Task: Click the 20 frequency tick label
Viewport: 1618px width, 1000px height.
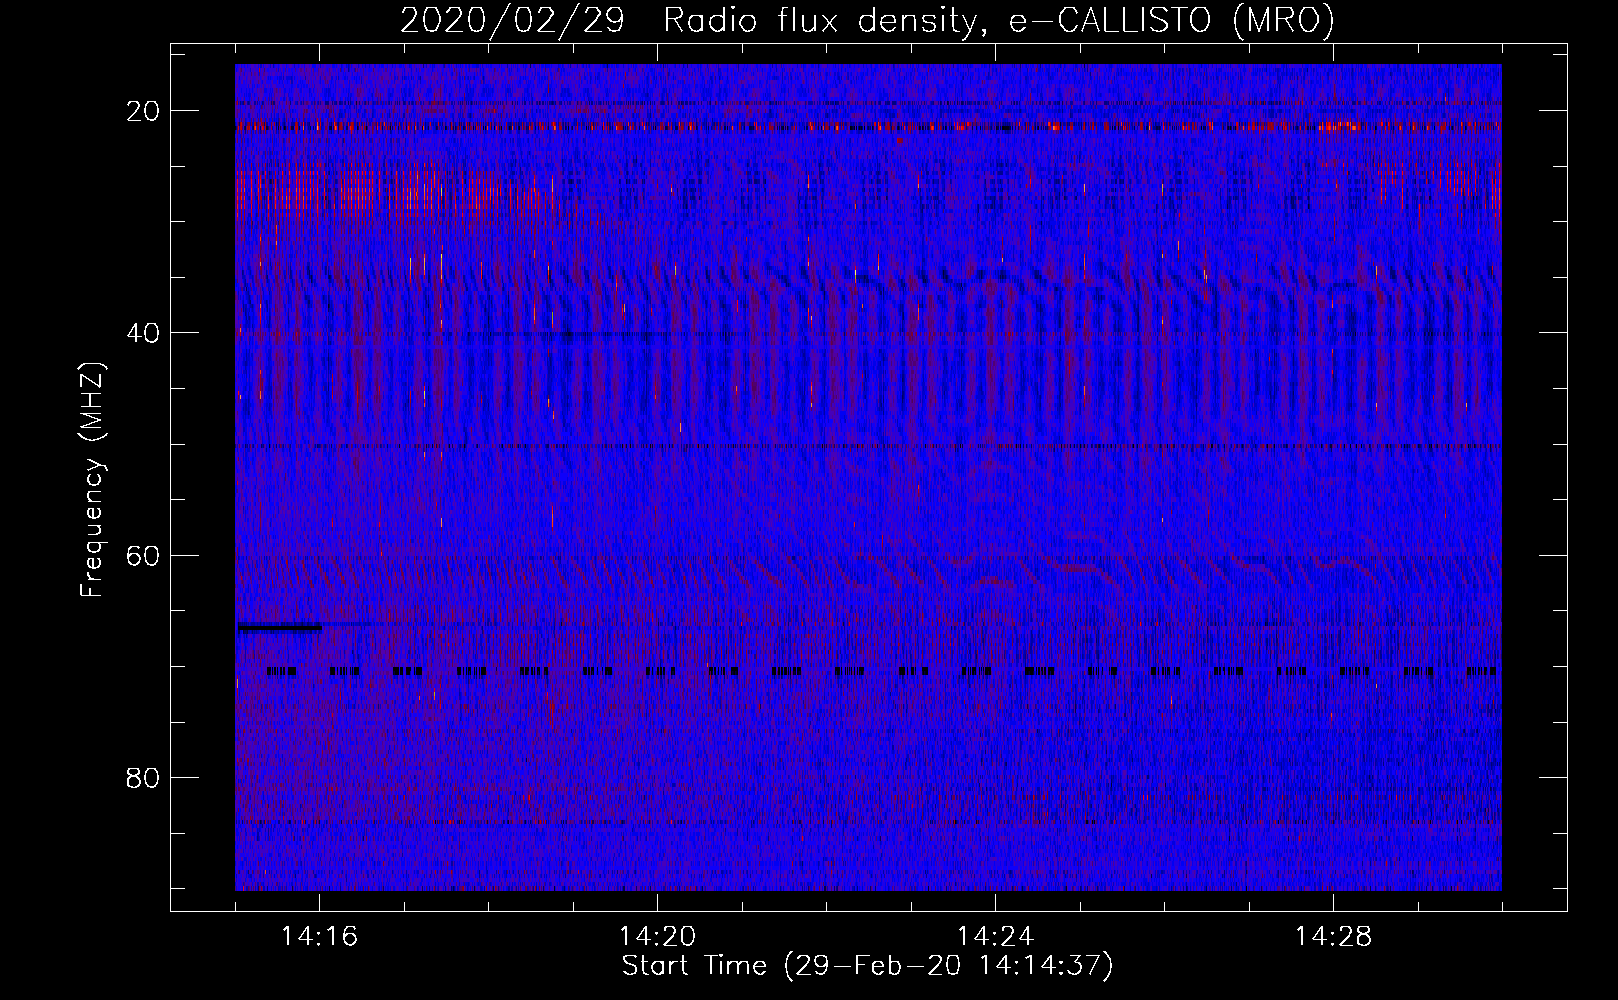Action: coord(144,111)
